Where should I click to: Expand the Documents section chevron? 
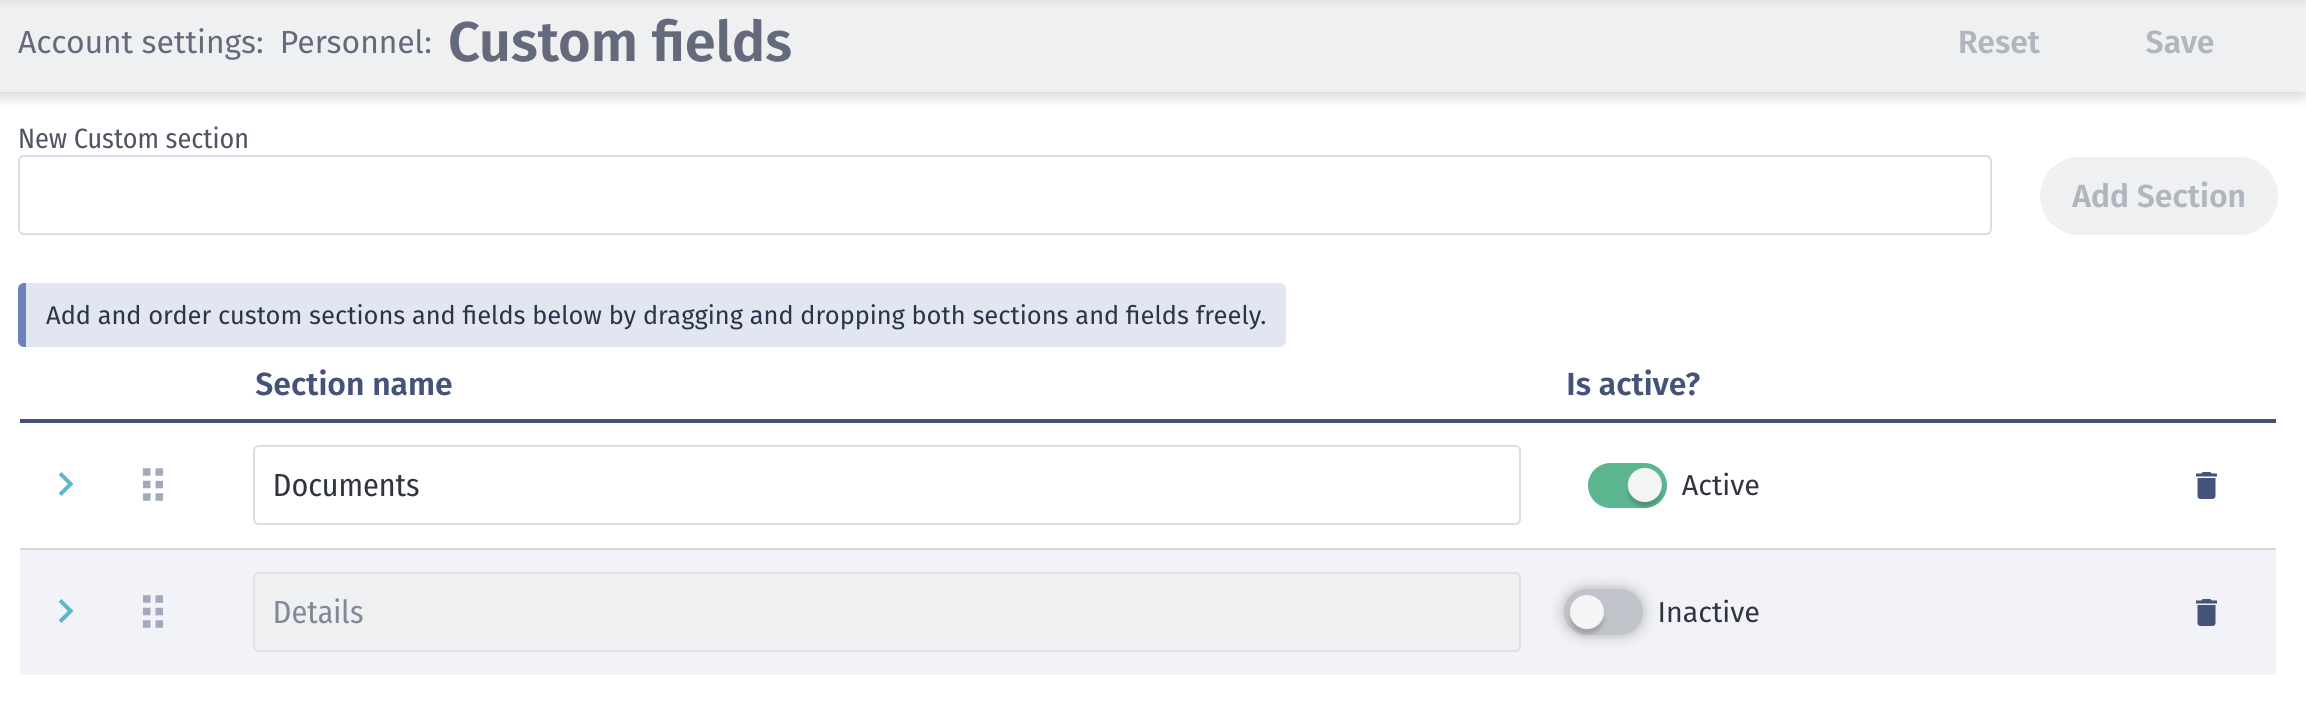point(66,485)
